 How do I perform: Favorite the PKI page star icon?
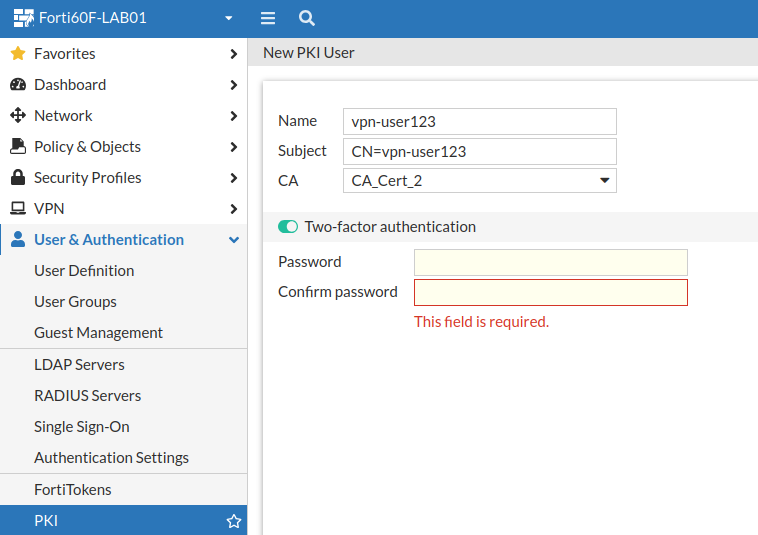point(234,521)
